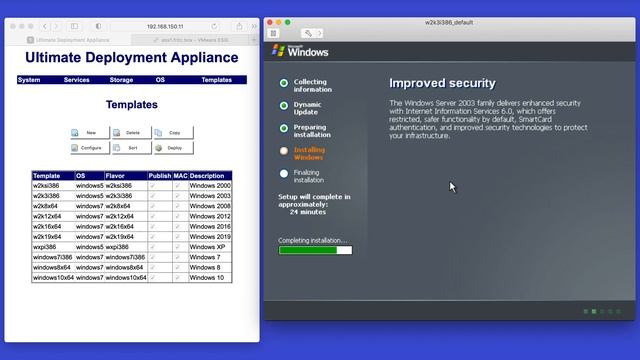Go forward in Safari browser
The image size is (640, 360).
[56, 26]
